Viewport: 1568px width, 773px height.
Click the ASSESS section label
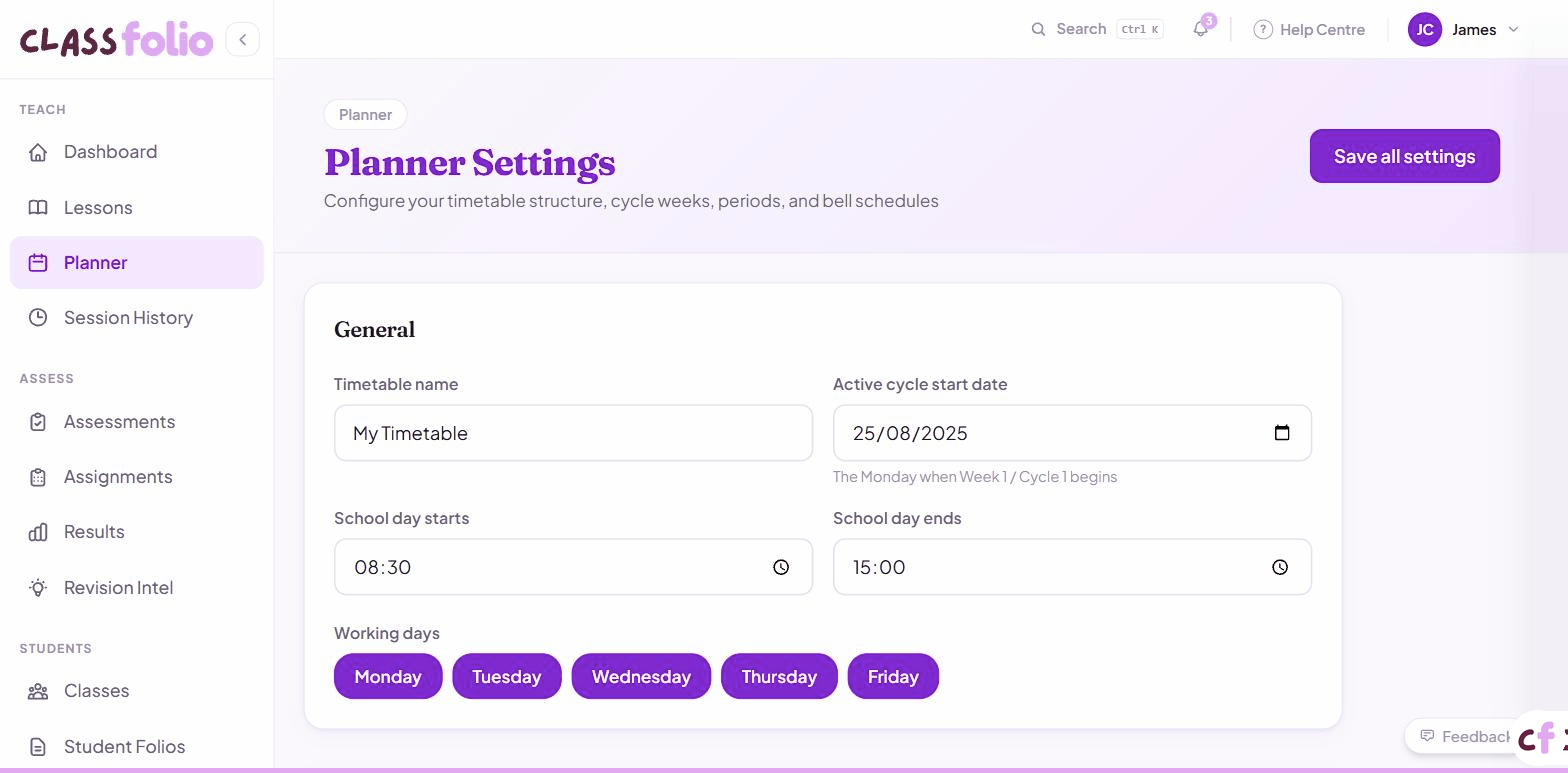coord(47,379)
